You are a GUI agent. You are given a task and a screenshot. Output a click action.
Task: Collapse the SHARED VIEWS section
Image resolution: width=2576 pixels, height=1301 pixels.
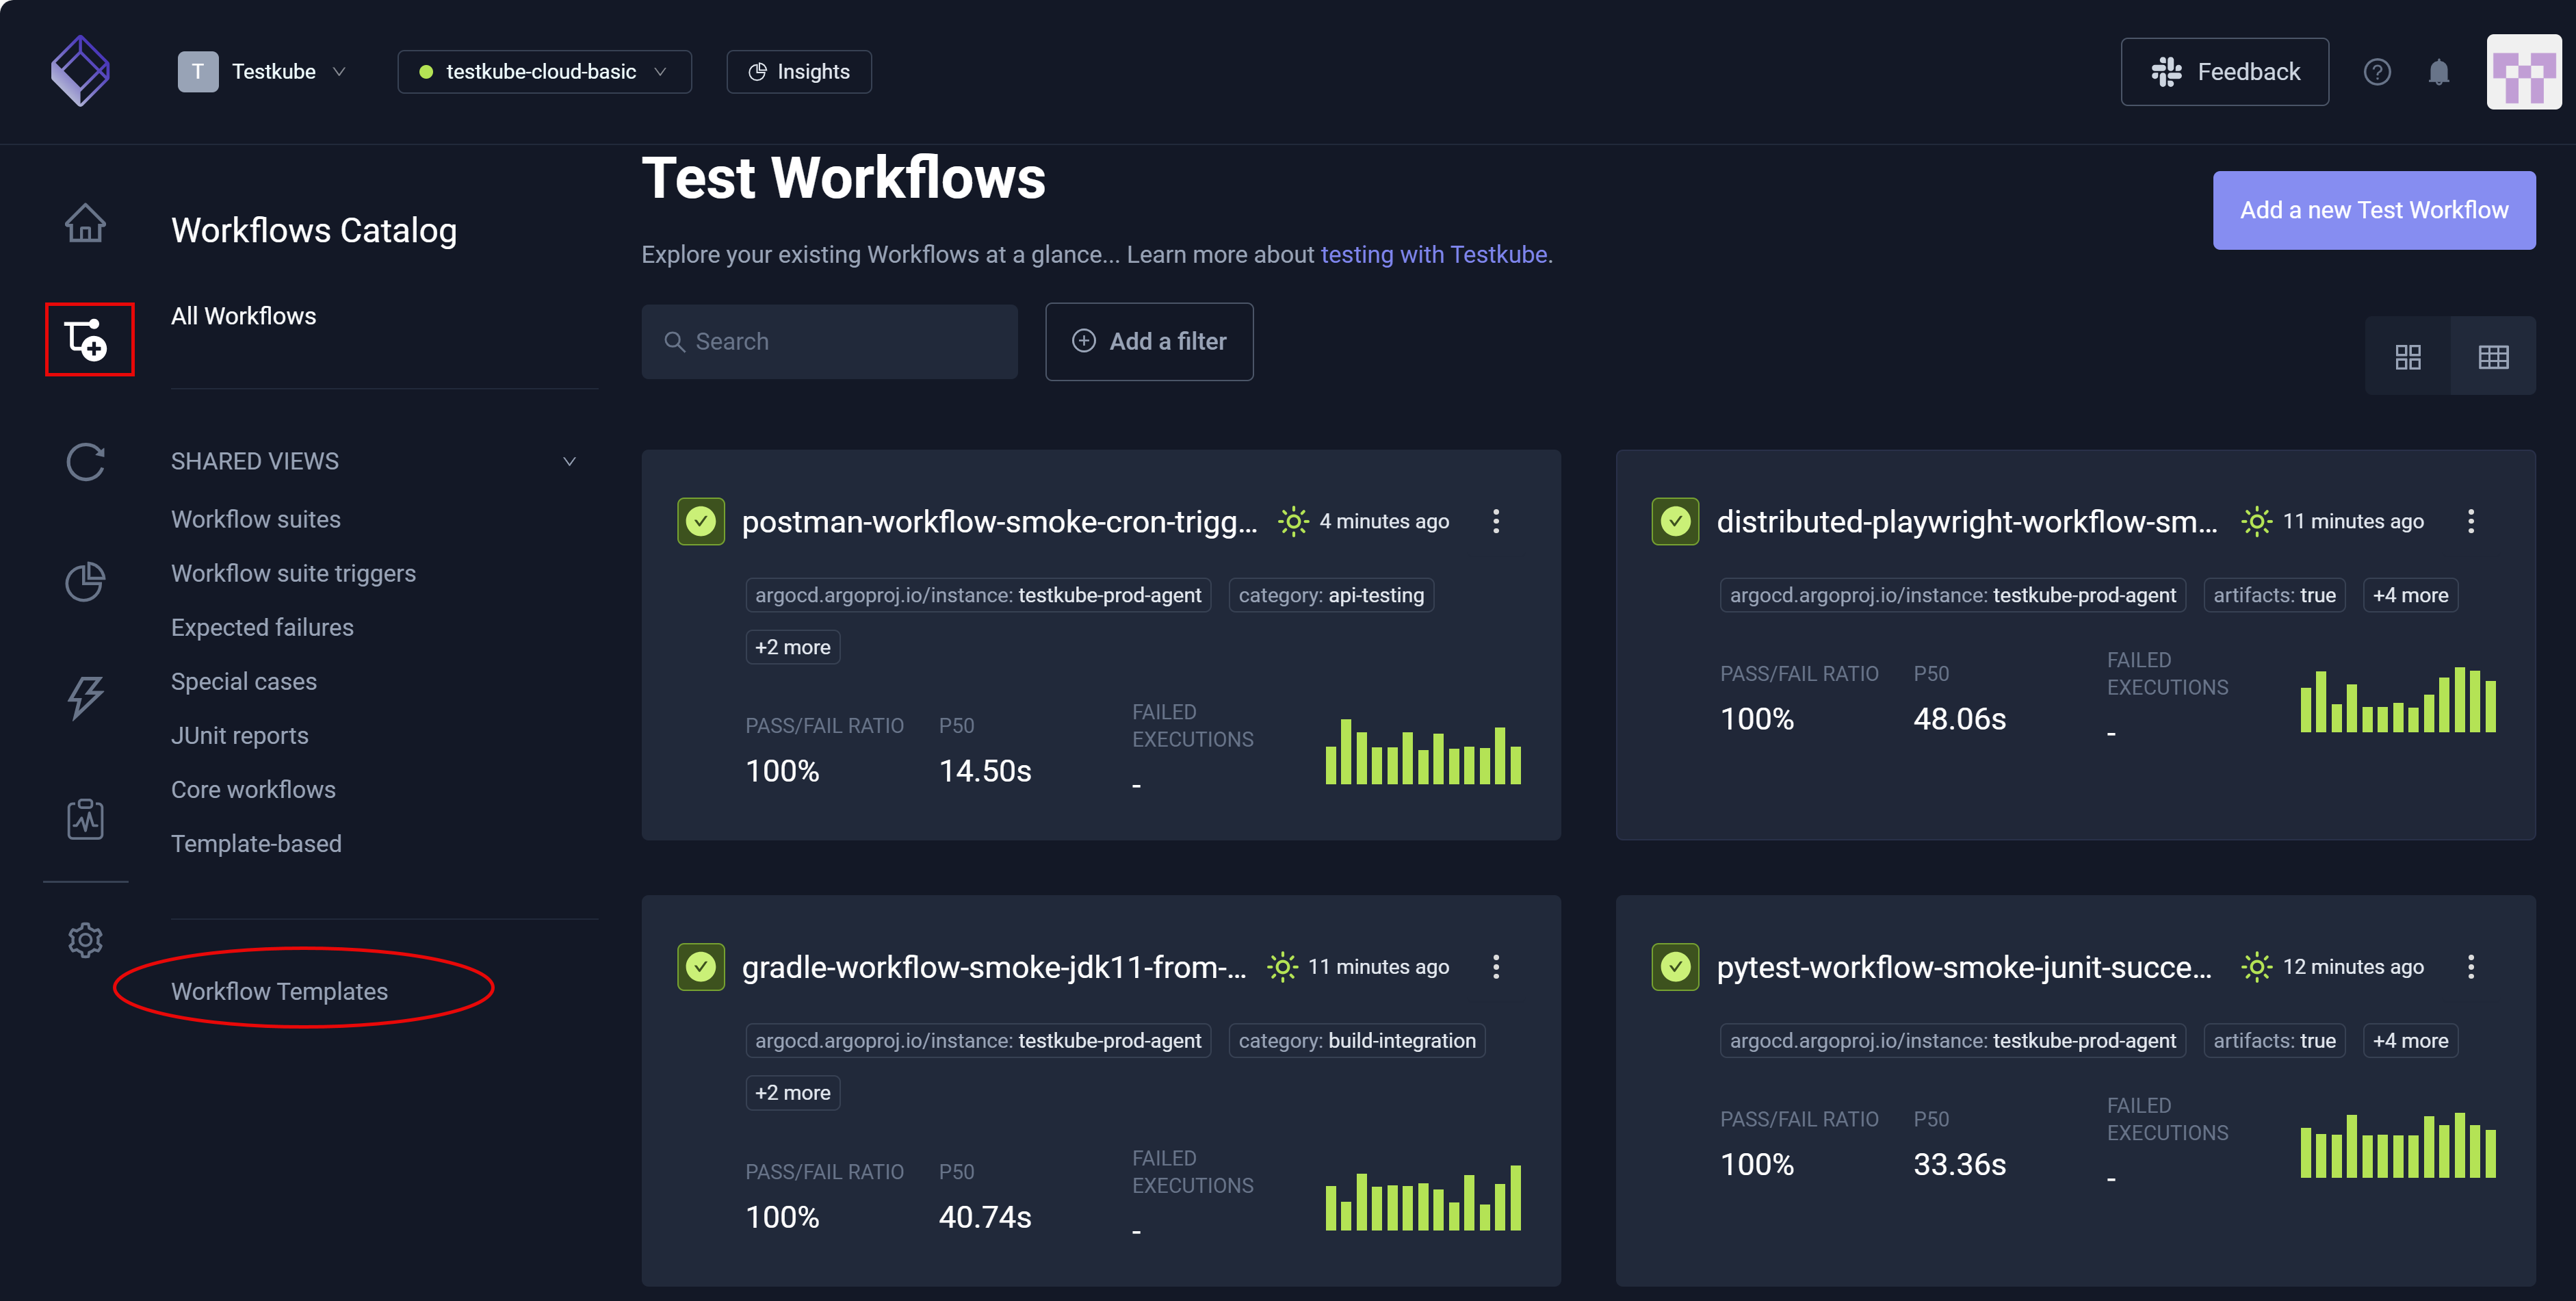(x=569, y=461)
